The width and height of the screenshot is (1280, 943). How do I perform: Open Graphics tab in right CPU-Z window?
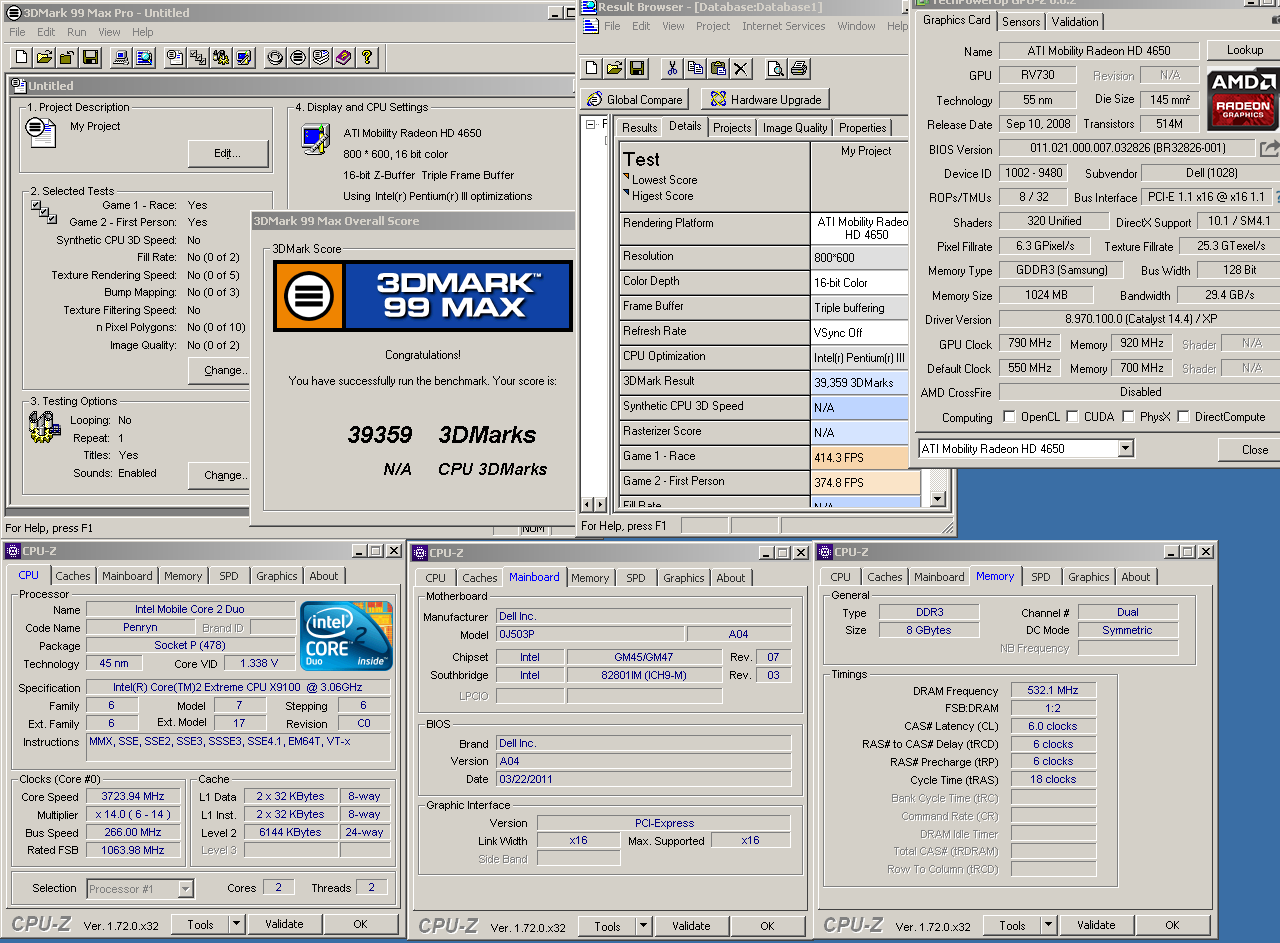(1089, 577)
